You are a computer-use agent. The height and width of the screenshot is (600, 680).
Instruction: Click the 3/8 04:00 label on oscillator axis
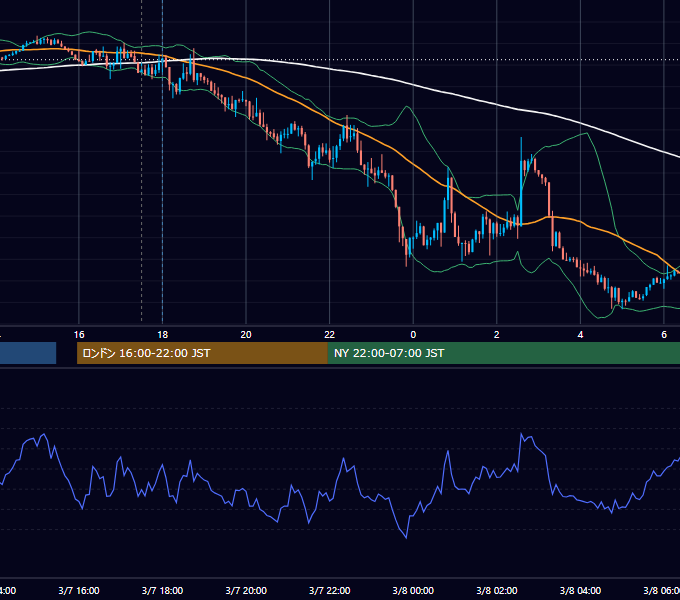tap(580, 590)
